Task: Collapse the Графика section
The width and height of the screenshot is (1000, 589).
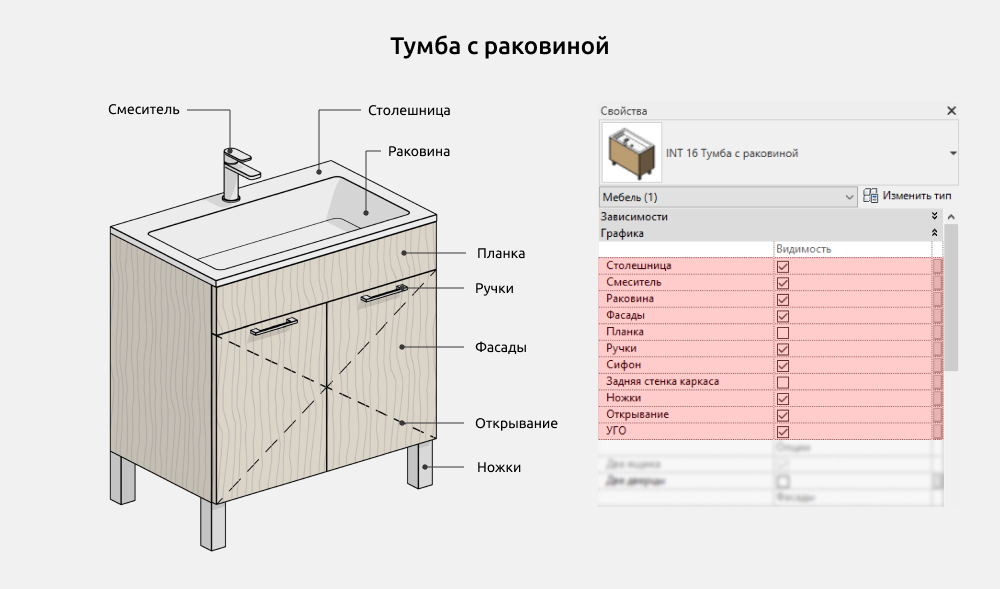Action: point(934,233)
